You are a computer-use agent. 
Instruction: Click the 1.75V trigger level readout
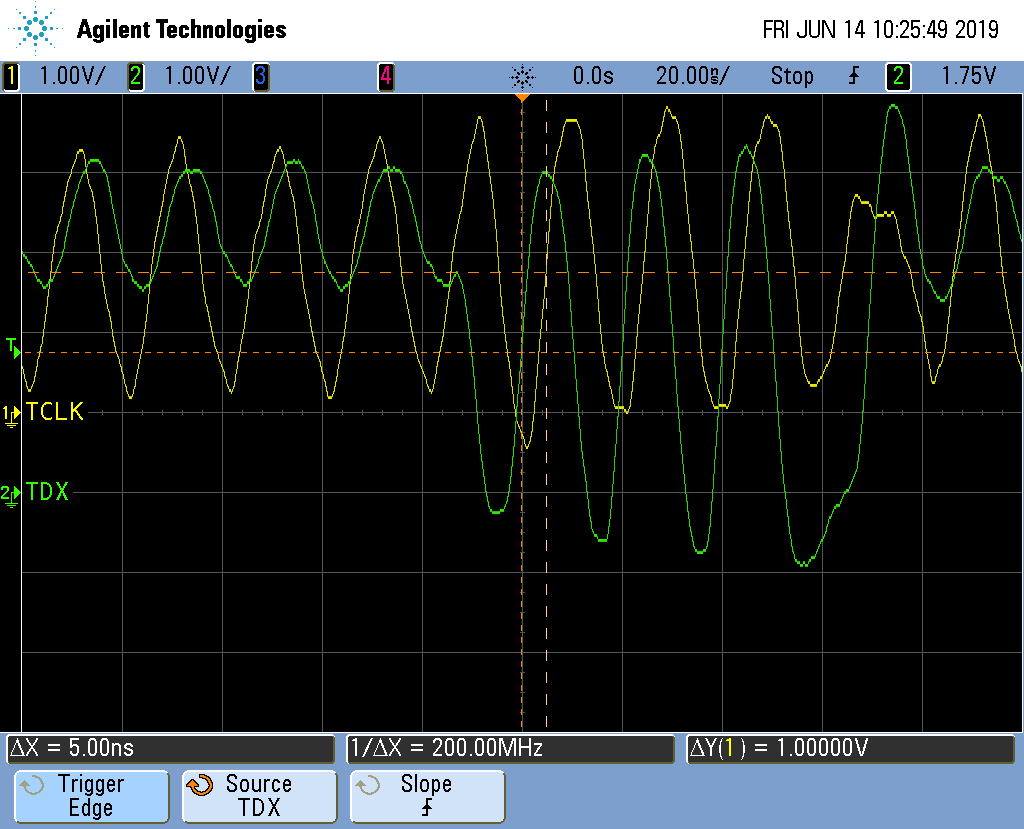[x=967, y=76]
